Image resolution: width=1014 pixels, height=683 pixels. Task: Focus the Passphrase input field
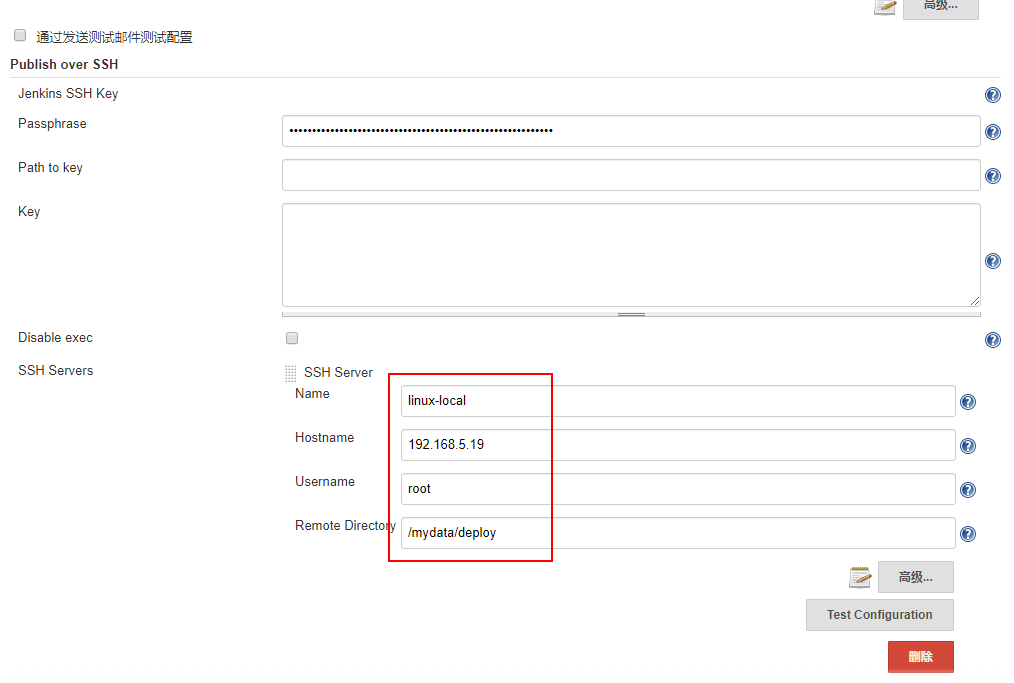coord(631,131)
